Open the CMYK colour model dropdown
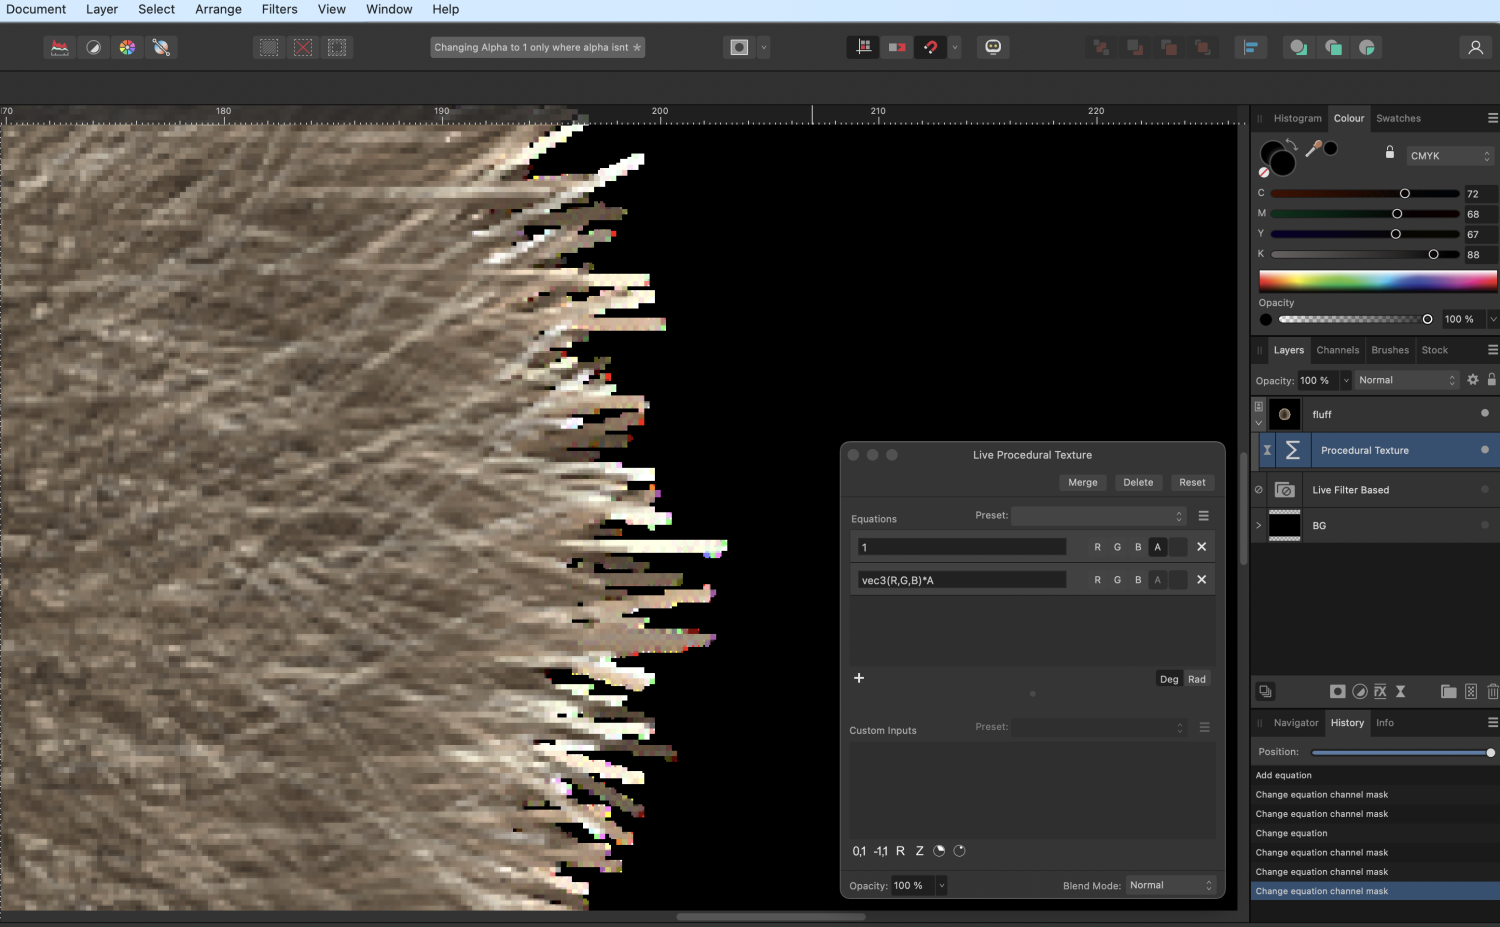This screenshot has width=1500, height=927. (1448, 155)
